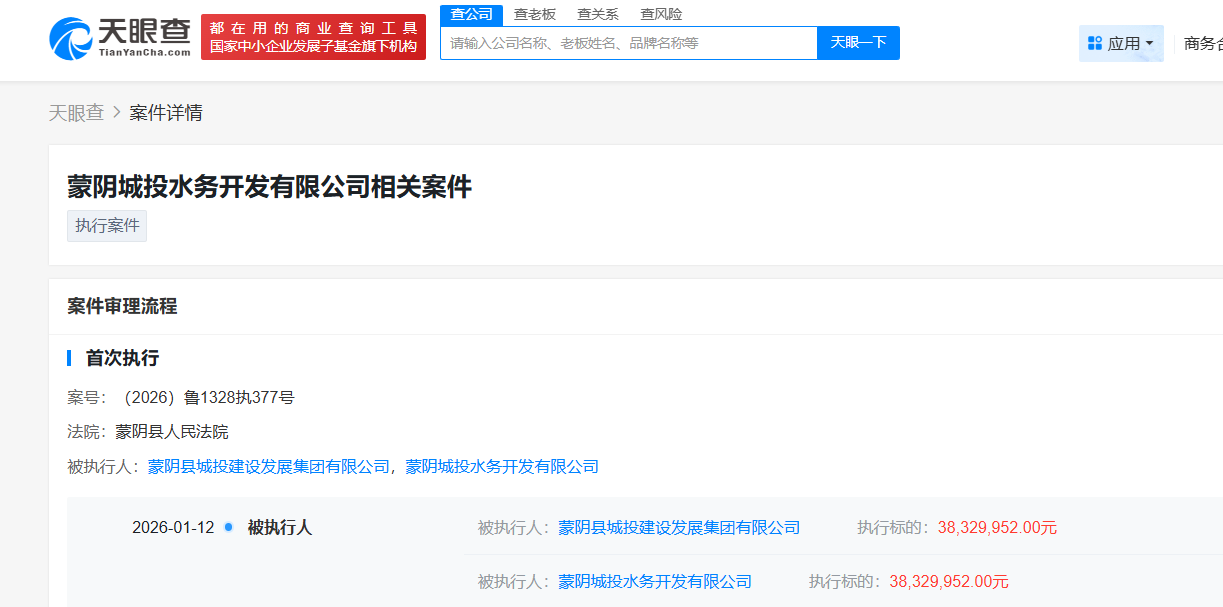Image resolution: width=1223 pixels, height=607 pixels.
Task: Click the grid icon beside 应用
Action: click(x=1094, y=43)
